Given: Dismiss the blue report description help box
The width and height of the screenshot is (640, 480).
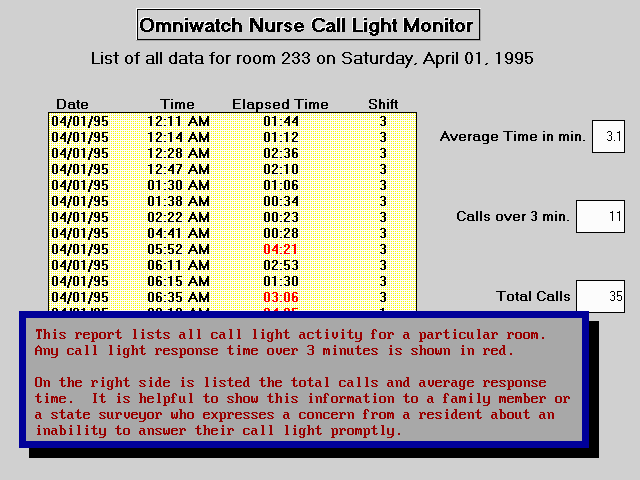Looking at the screenshot, I should (301, 379).
